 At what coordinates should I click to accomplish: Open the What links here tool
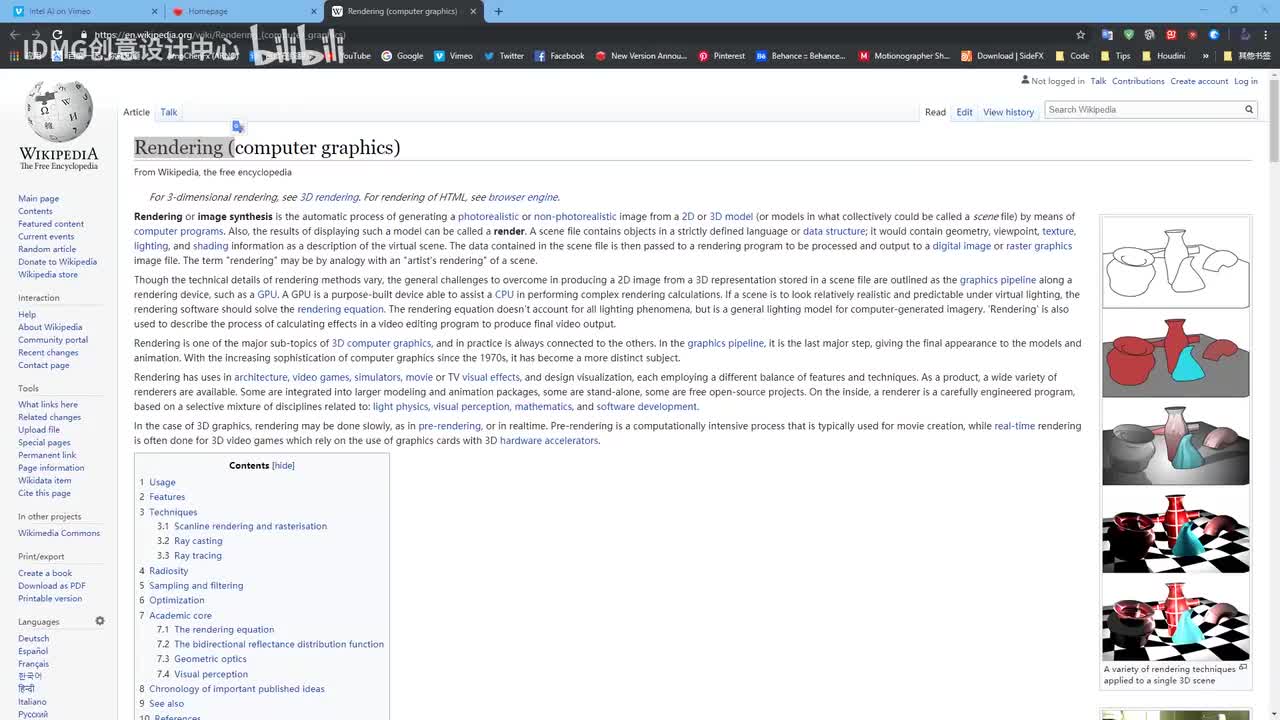[x=48, y=405]
